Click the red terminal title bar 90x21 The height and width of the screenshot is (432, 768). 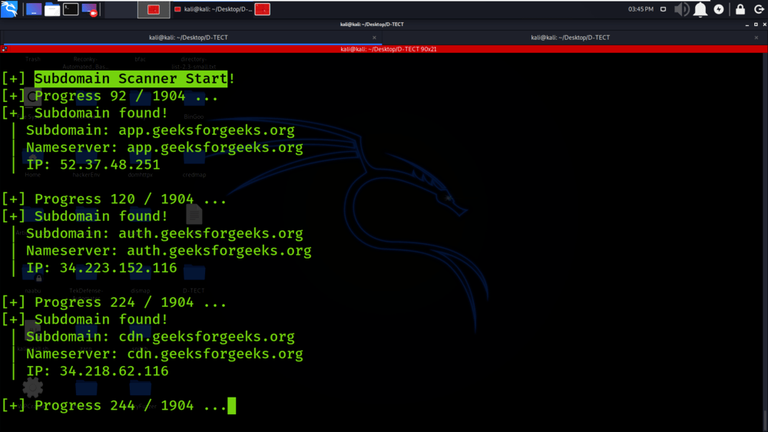(388, 49)
